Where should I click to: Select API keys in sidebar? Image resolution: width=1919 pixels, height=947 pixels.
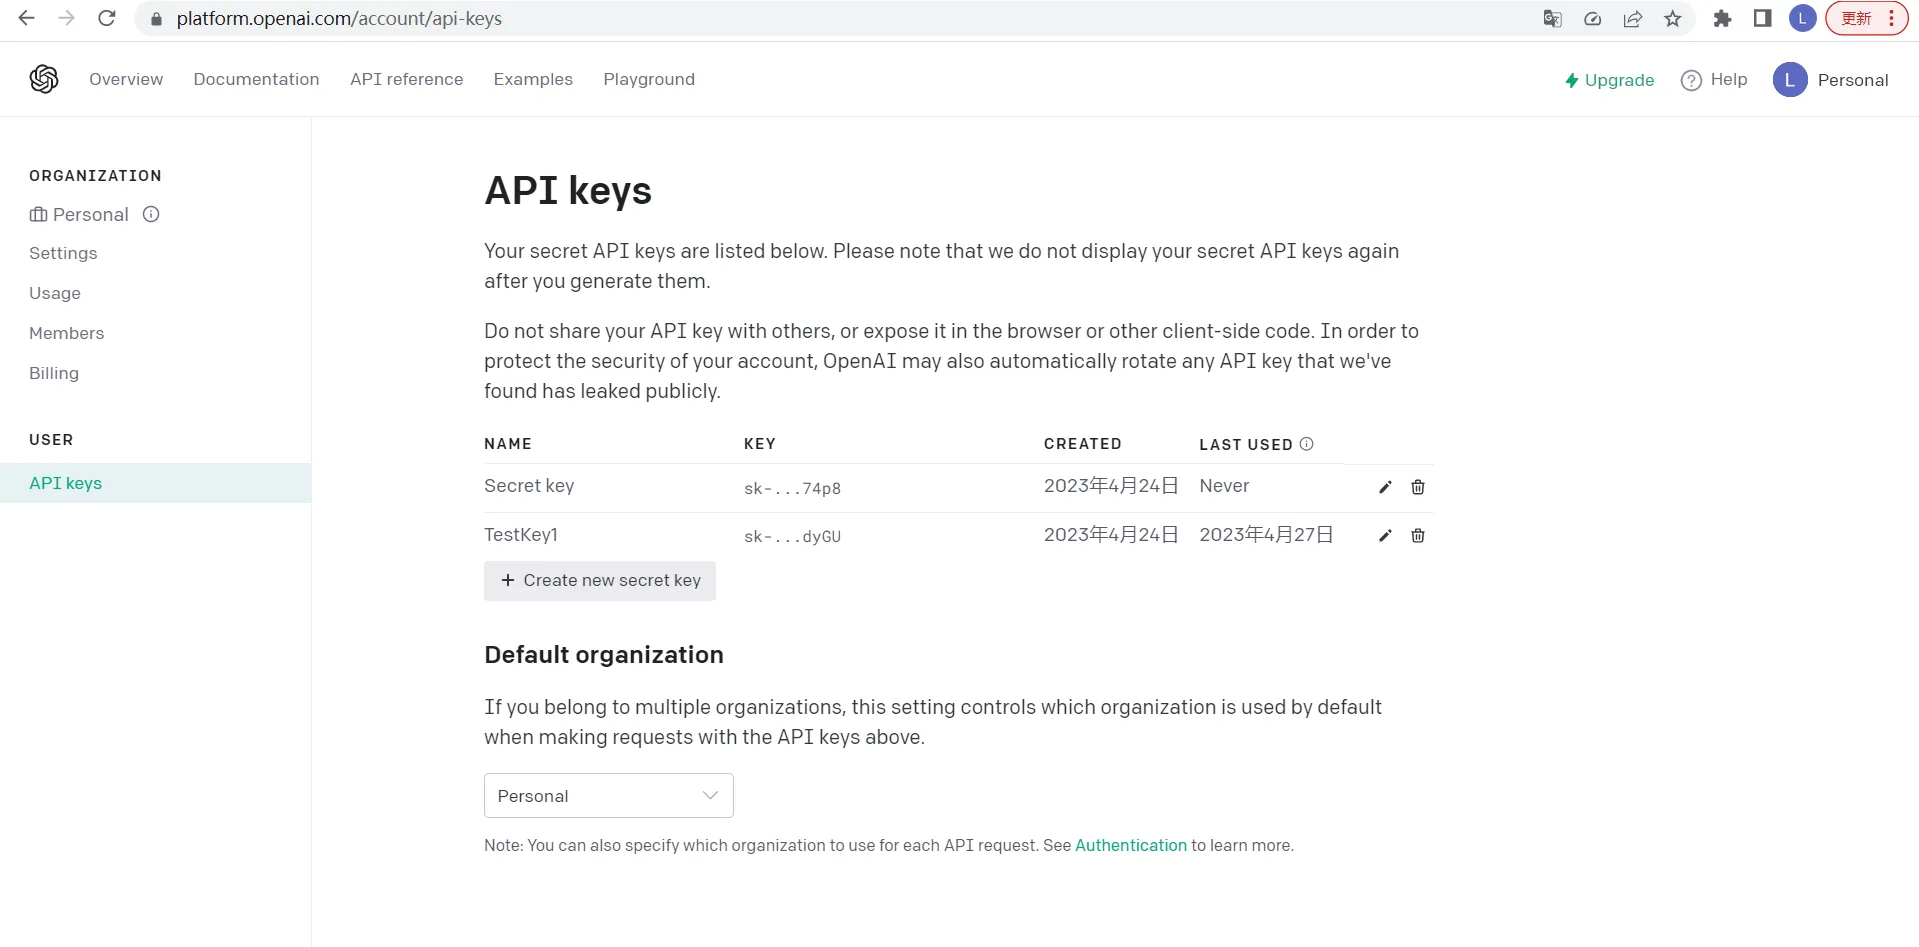(155, 483)
